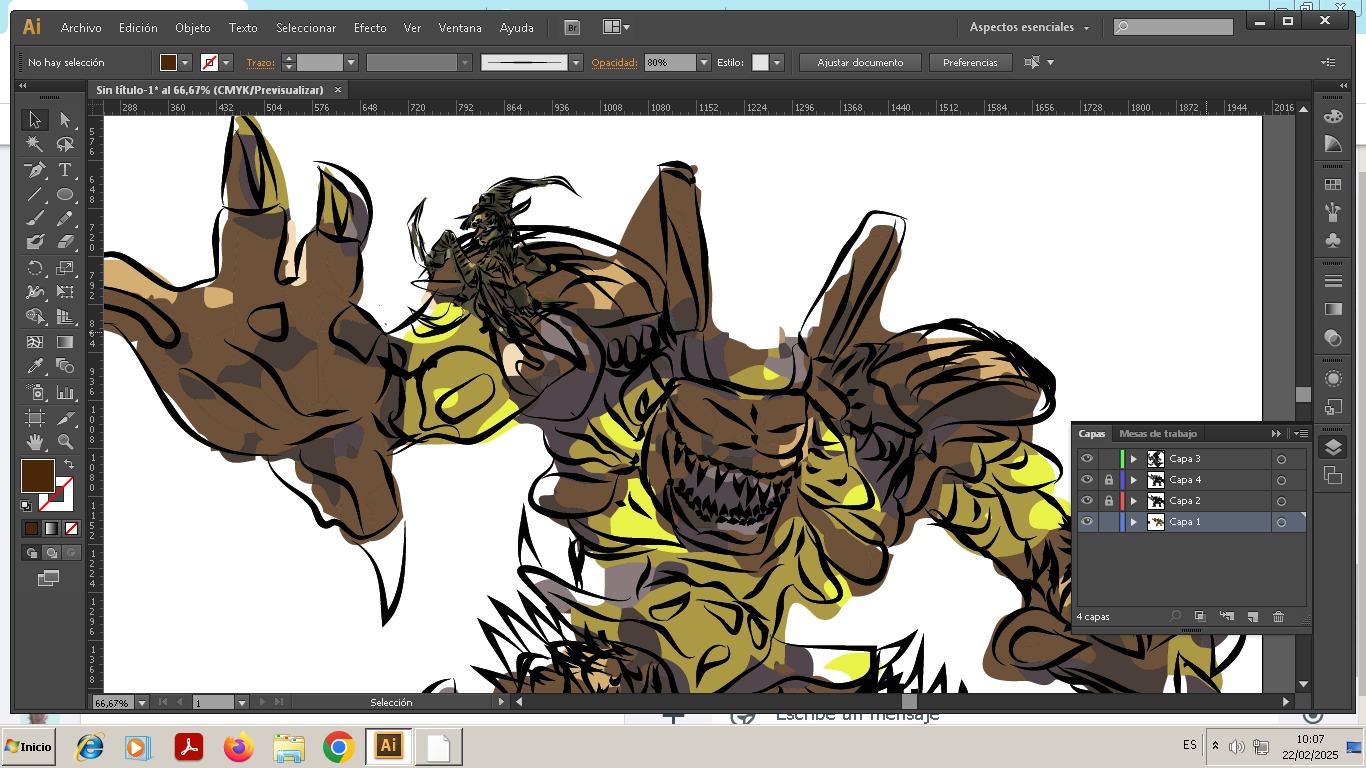Open the Symbols panel club icon
1366x768 pixels.
1332,240
